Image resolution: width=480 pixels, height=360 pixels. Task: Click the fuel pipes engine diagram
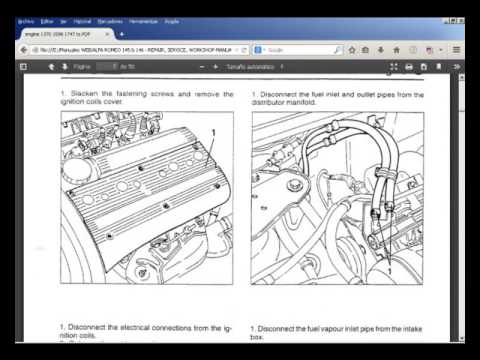337,198
